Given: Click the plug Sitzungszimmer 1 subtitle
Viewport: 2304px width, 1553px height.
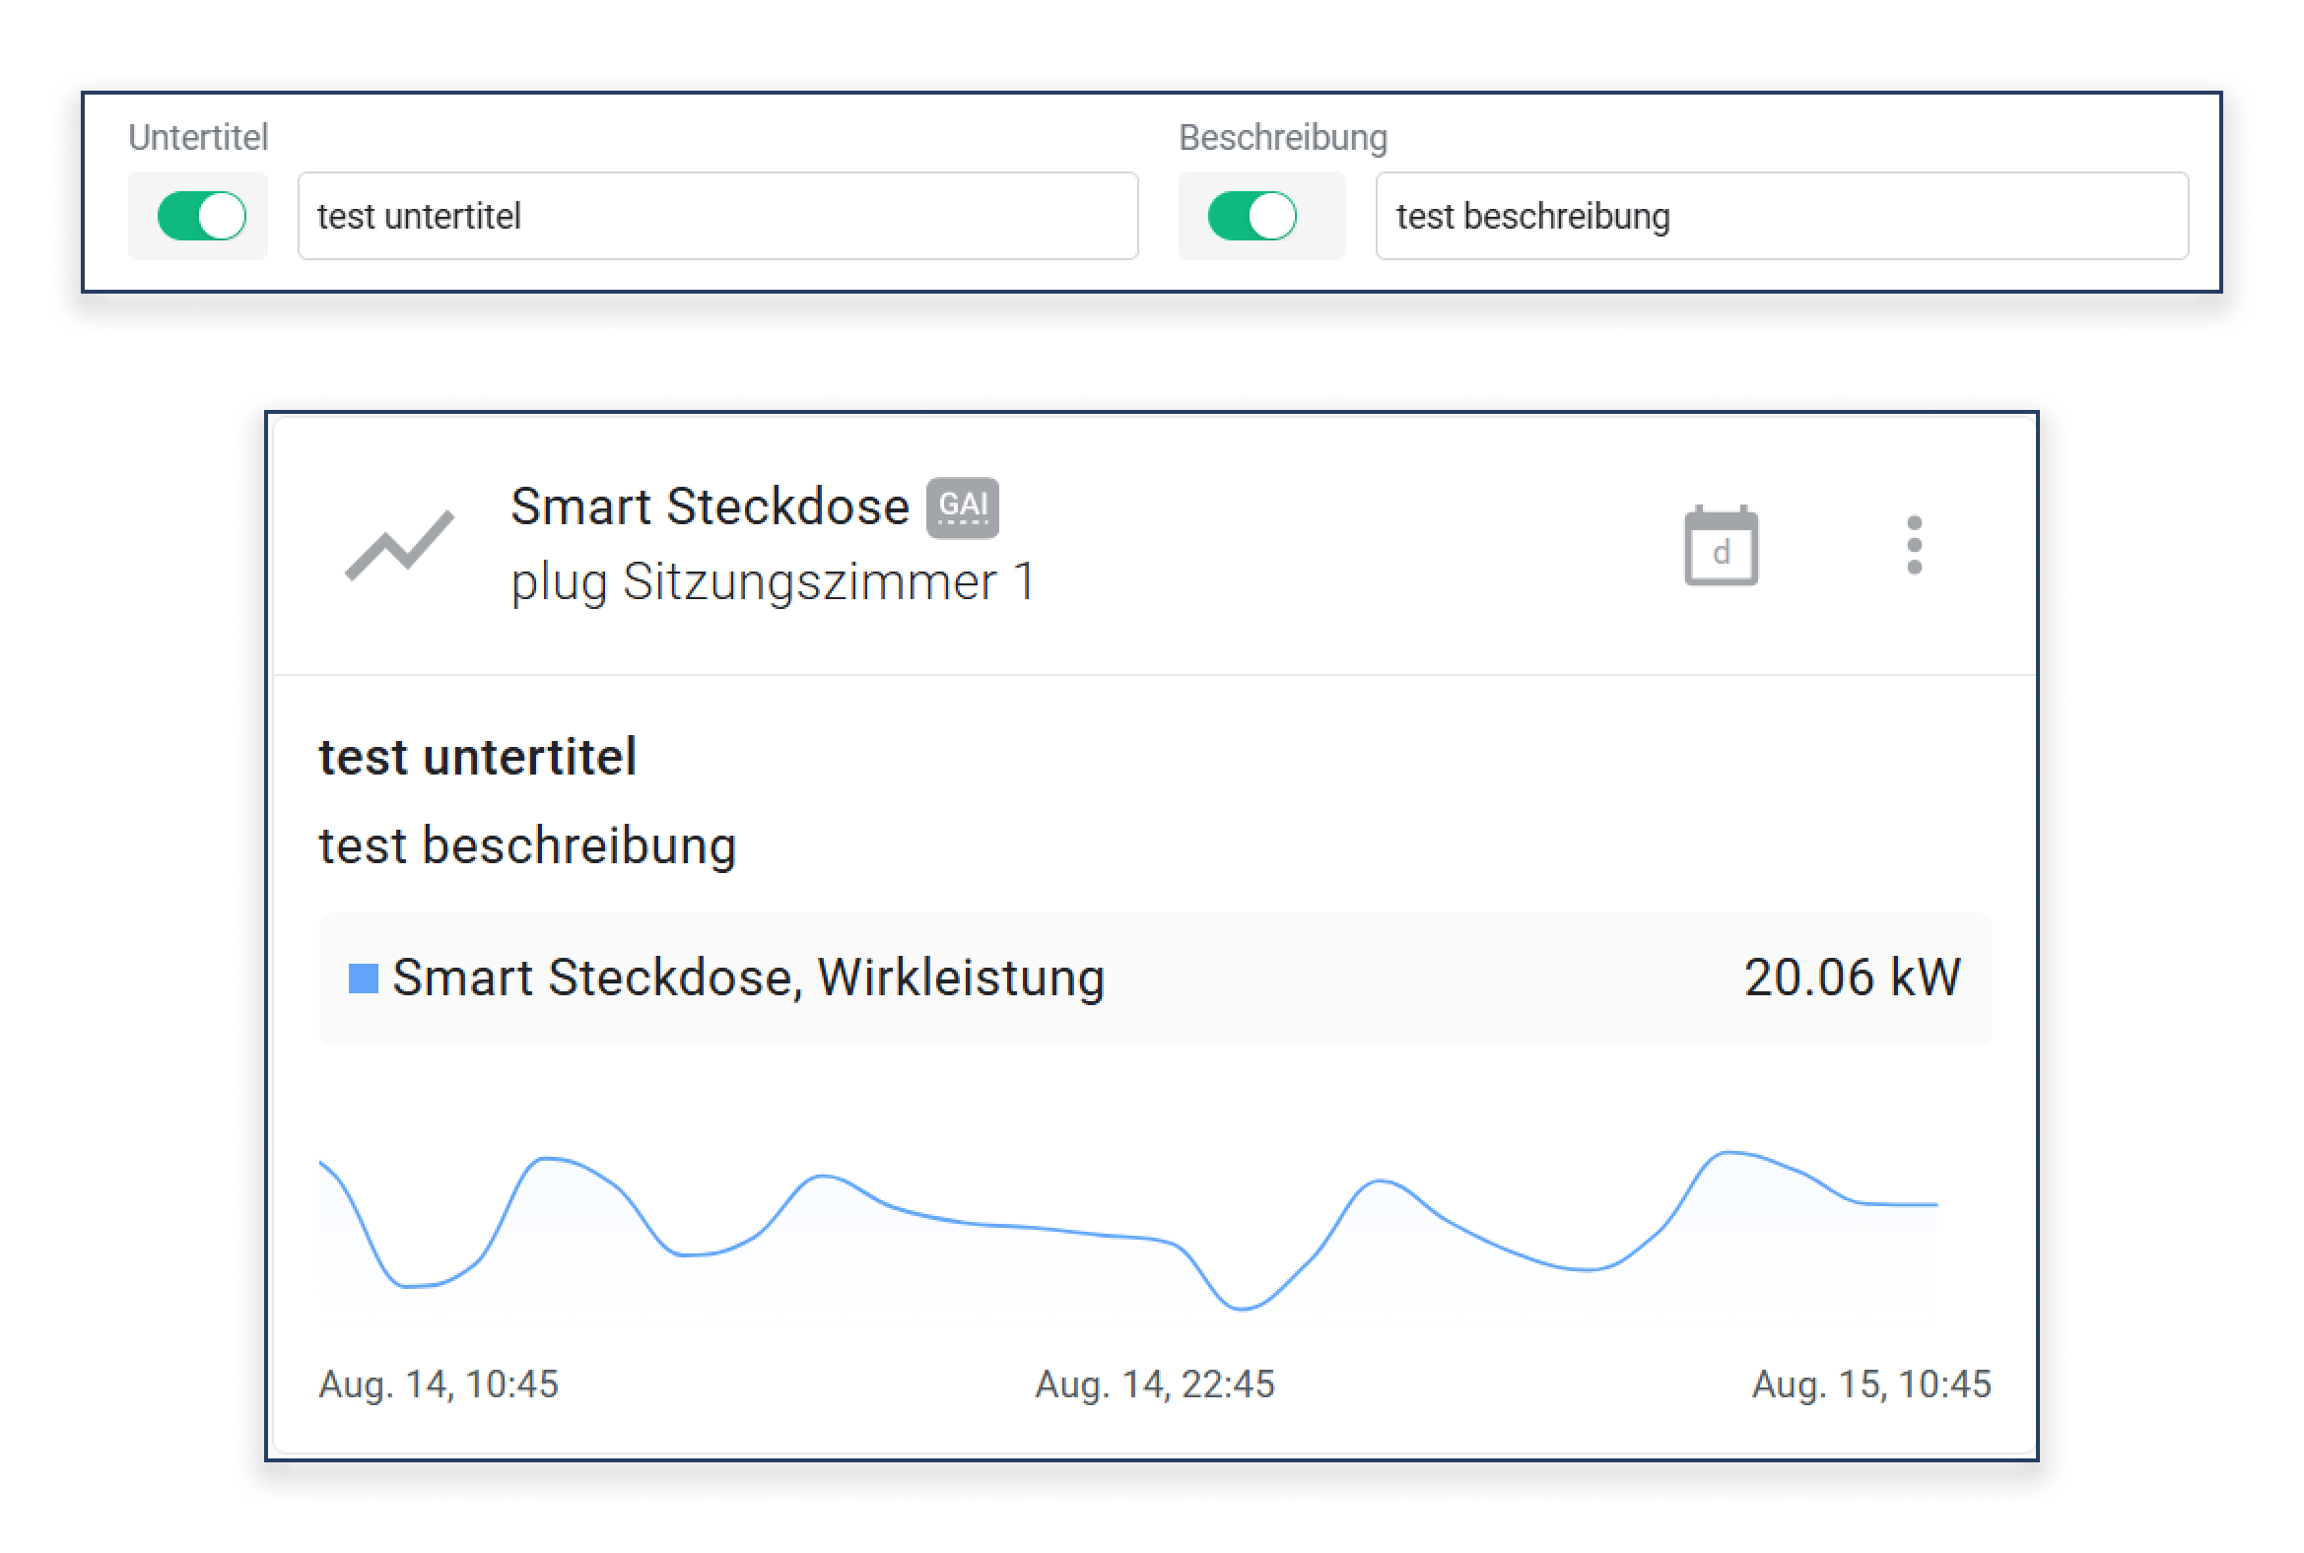Looking at the screenshot, I should click(772, 582).
